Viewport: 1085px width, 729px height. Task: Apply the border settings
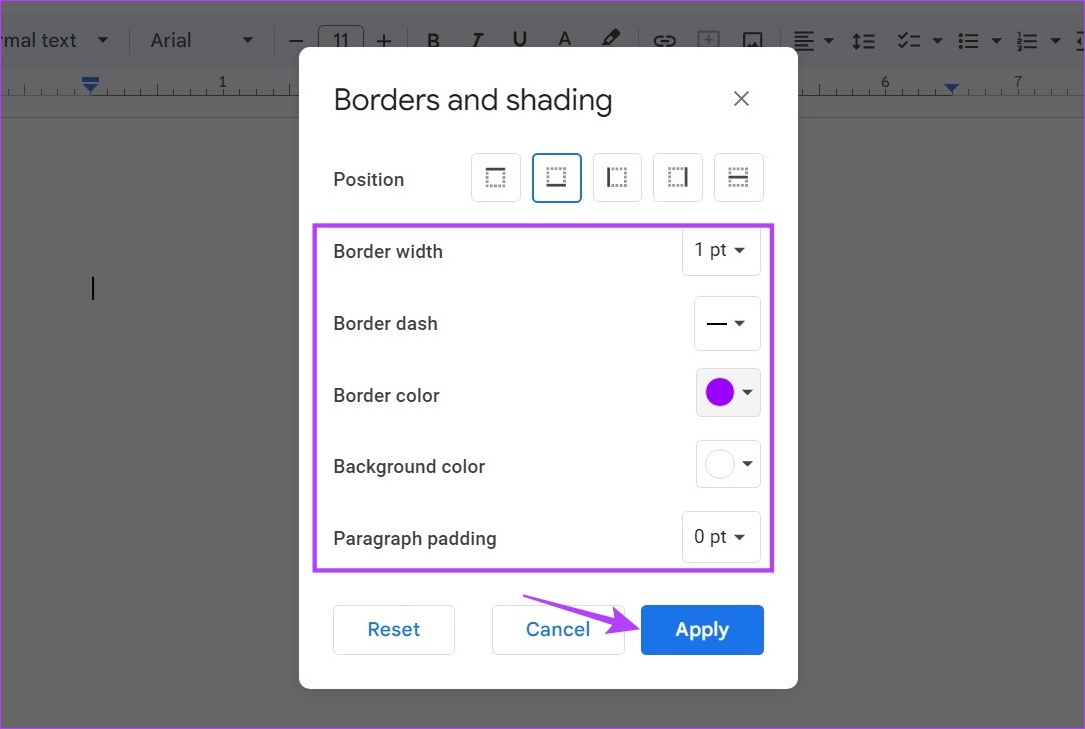[702, 629]
